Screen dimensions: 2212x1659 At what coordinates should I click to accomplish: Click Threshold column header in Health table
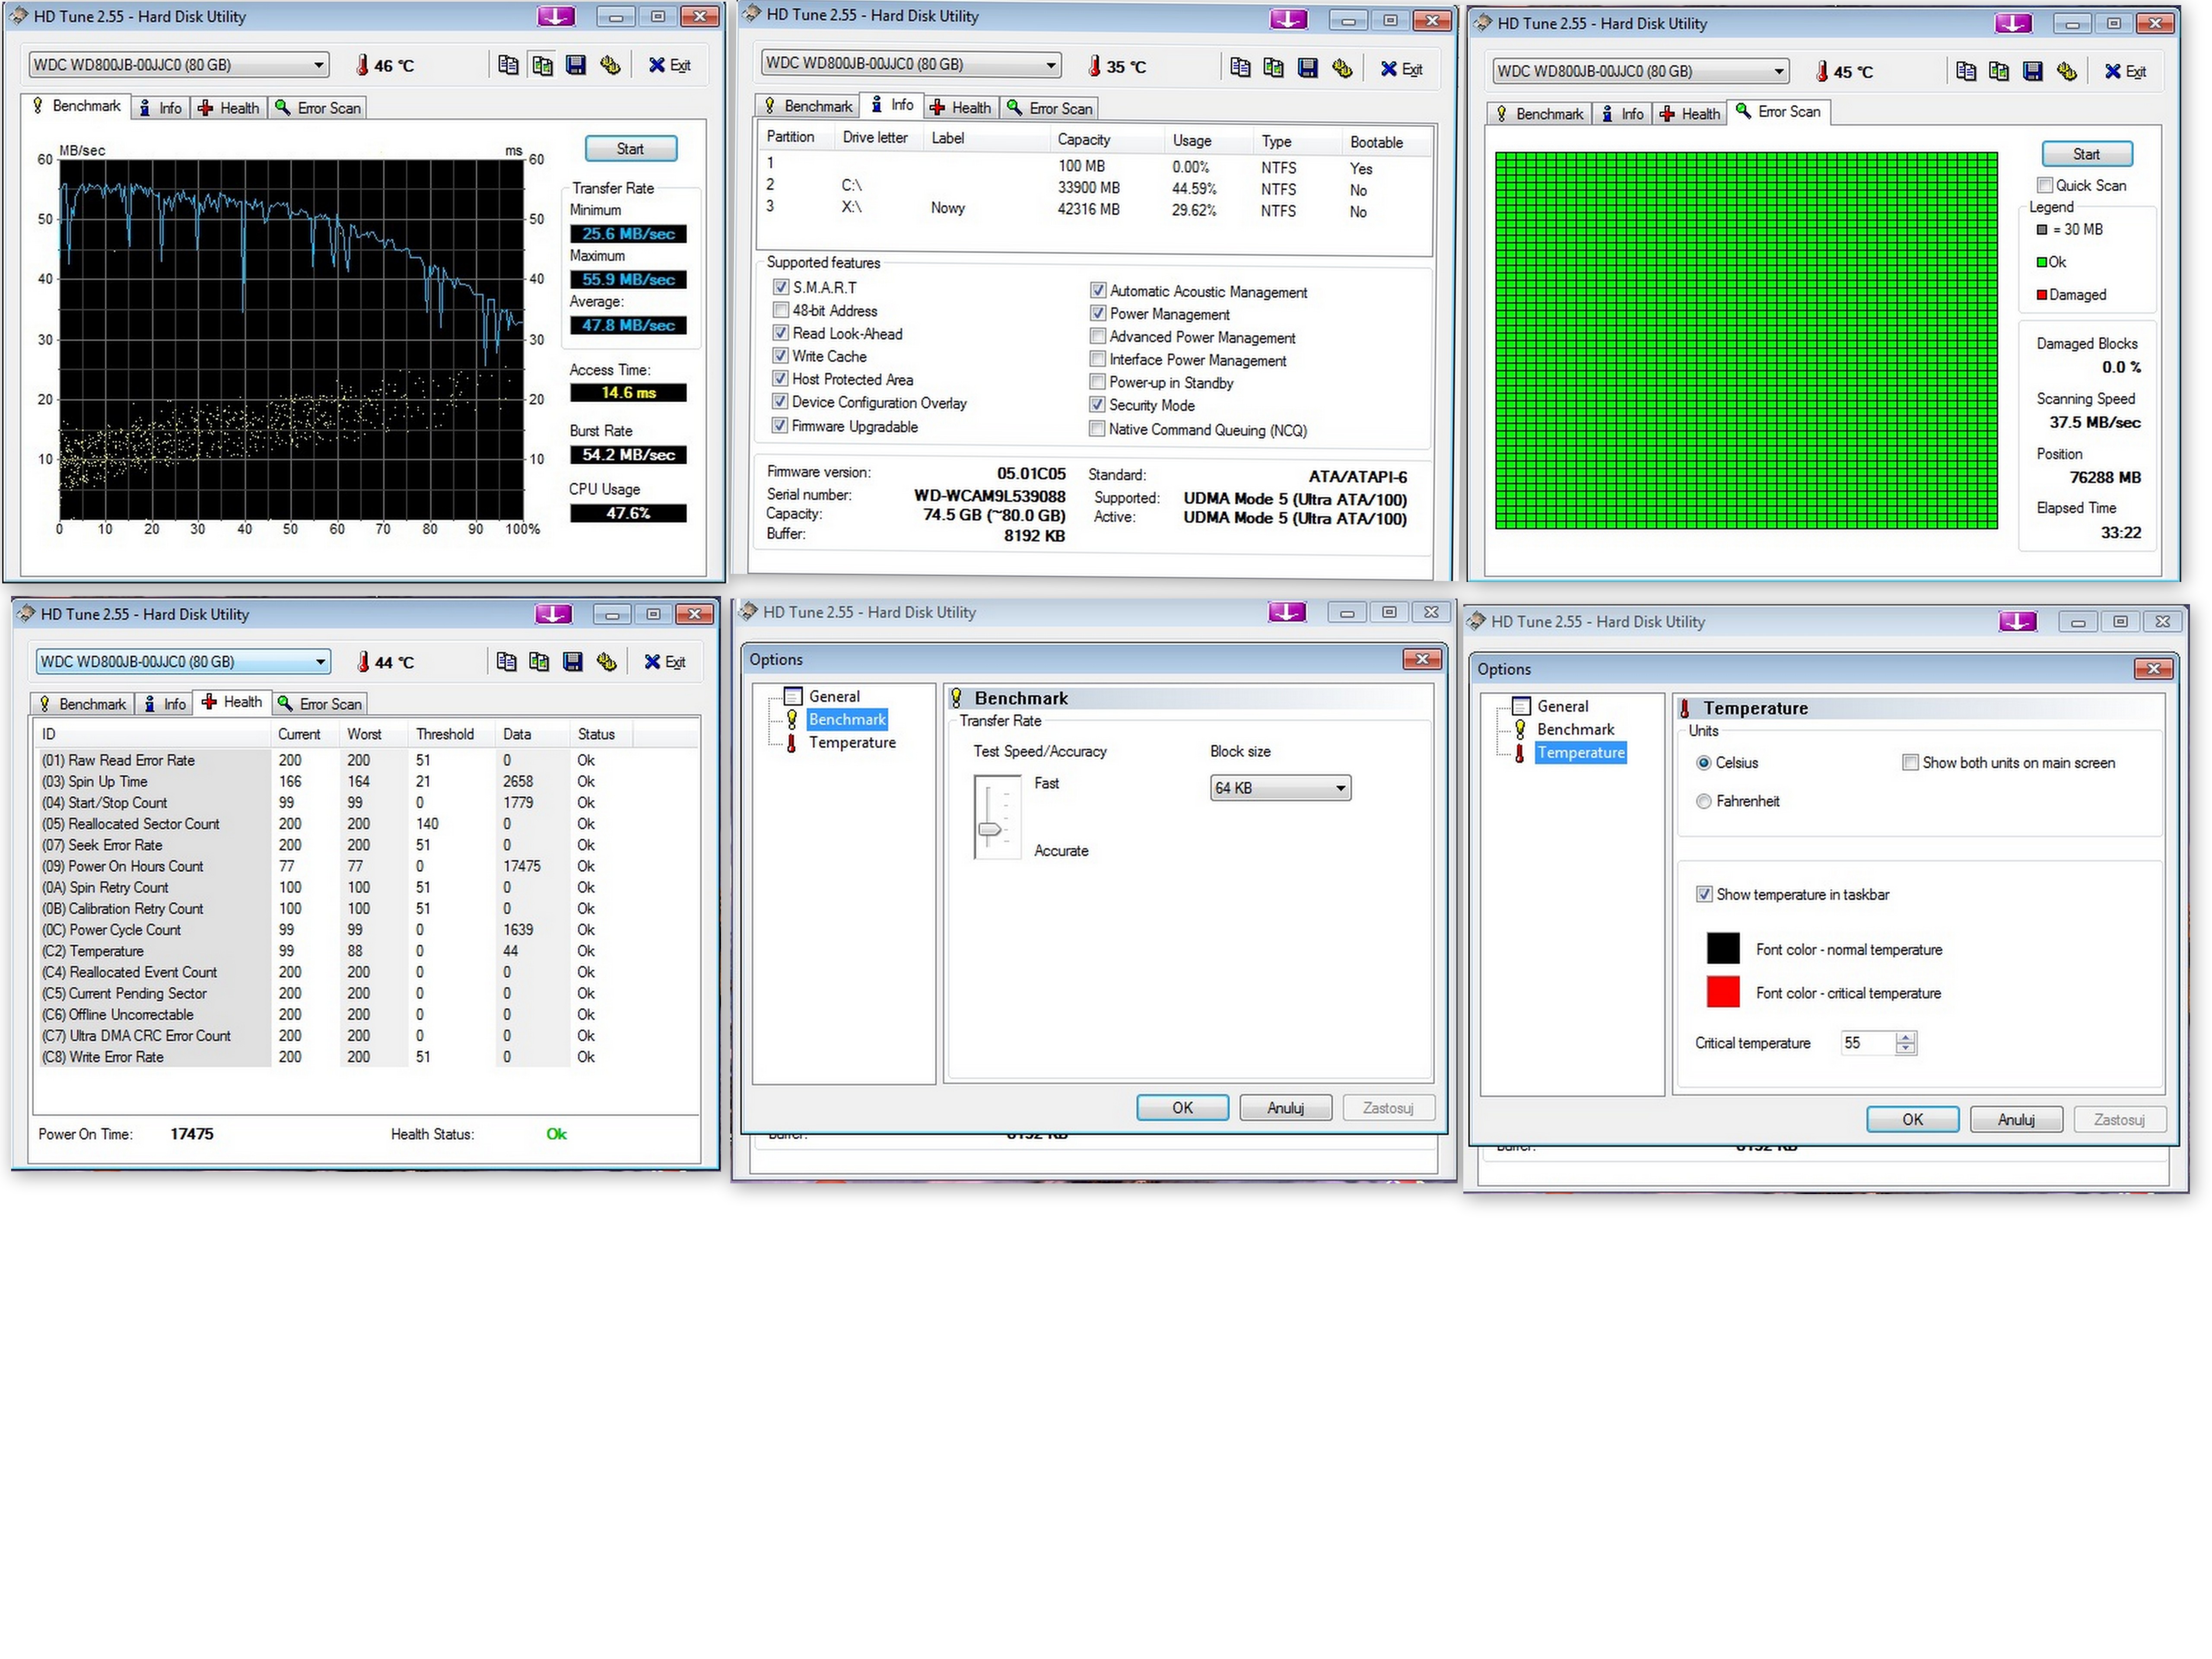click(445, 733)
